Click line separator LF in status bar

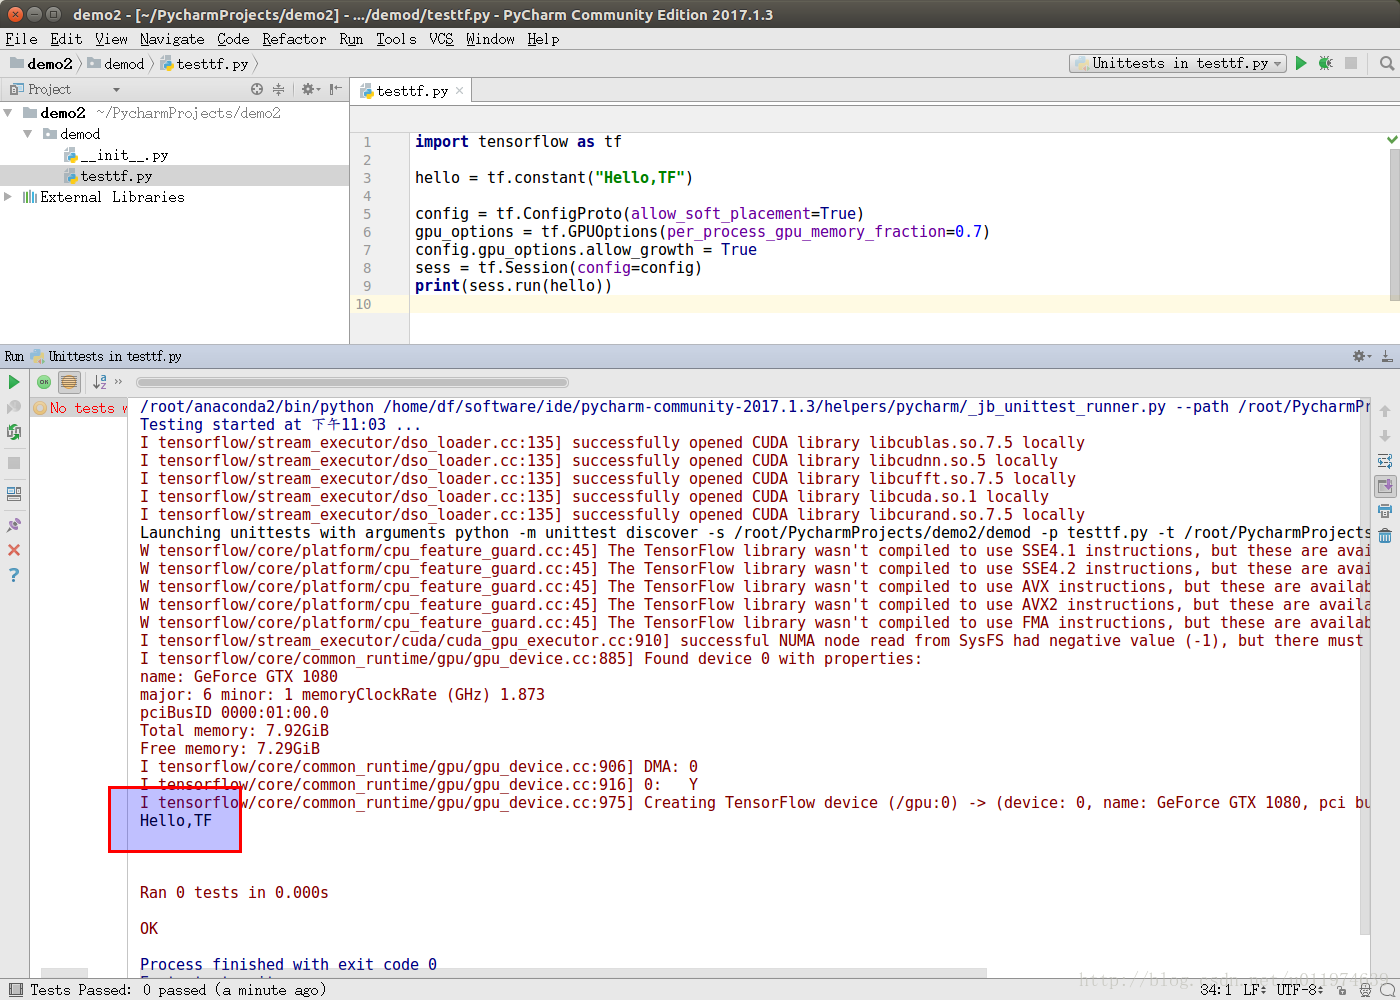coord(1255,990)
